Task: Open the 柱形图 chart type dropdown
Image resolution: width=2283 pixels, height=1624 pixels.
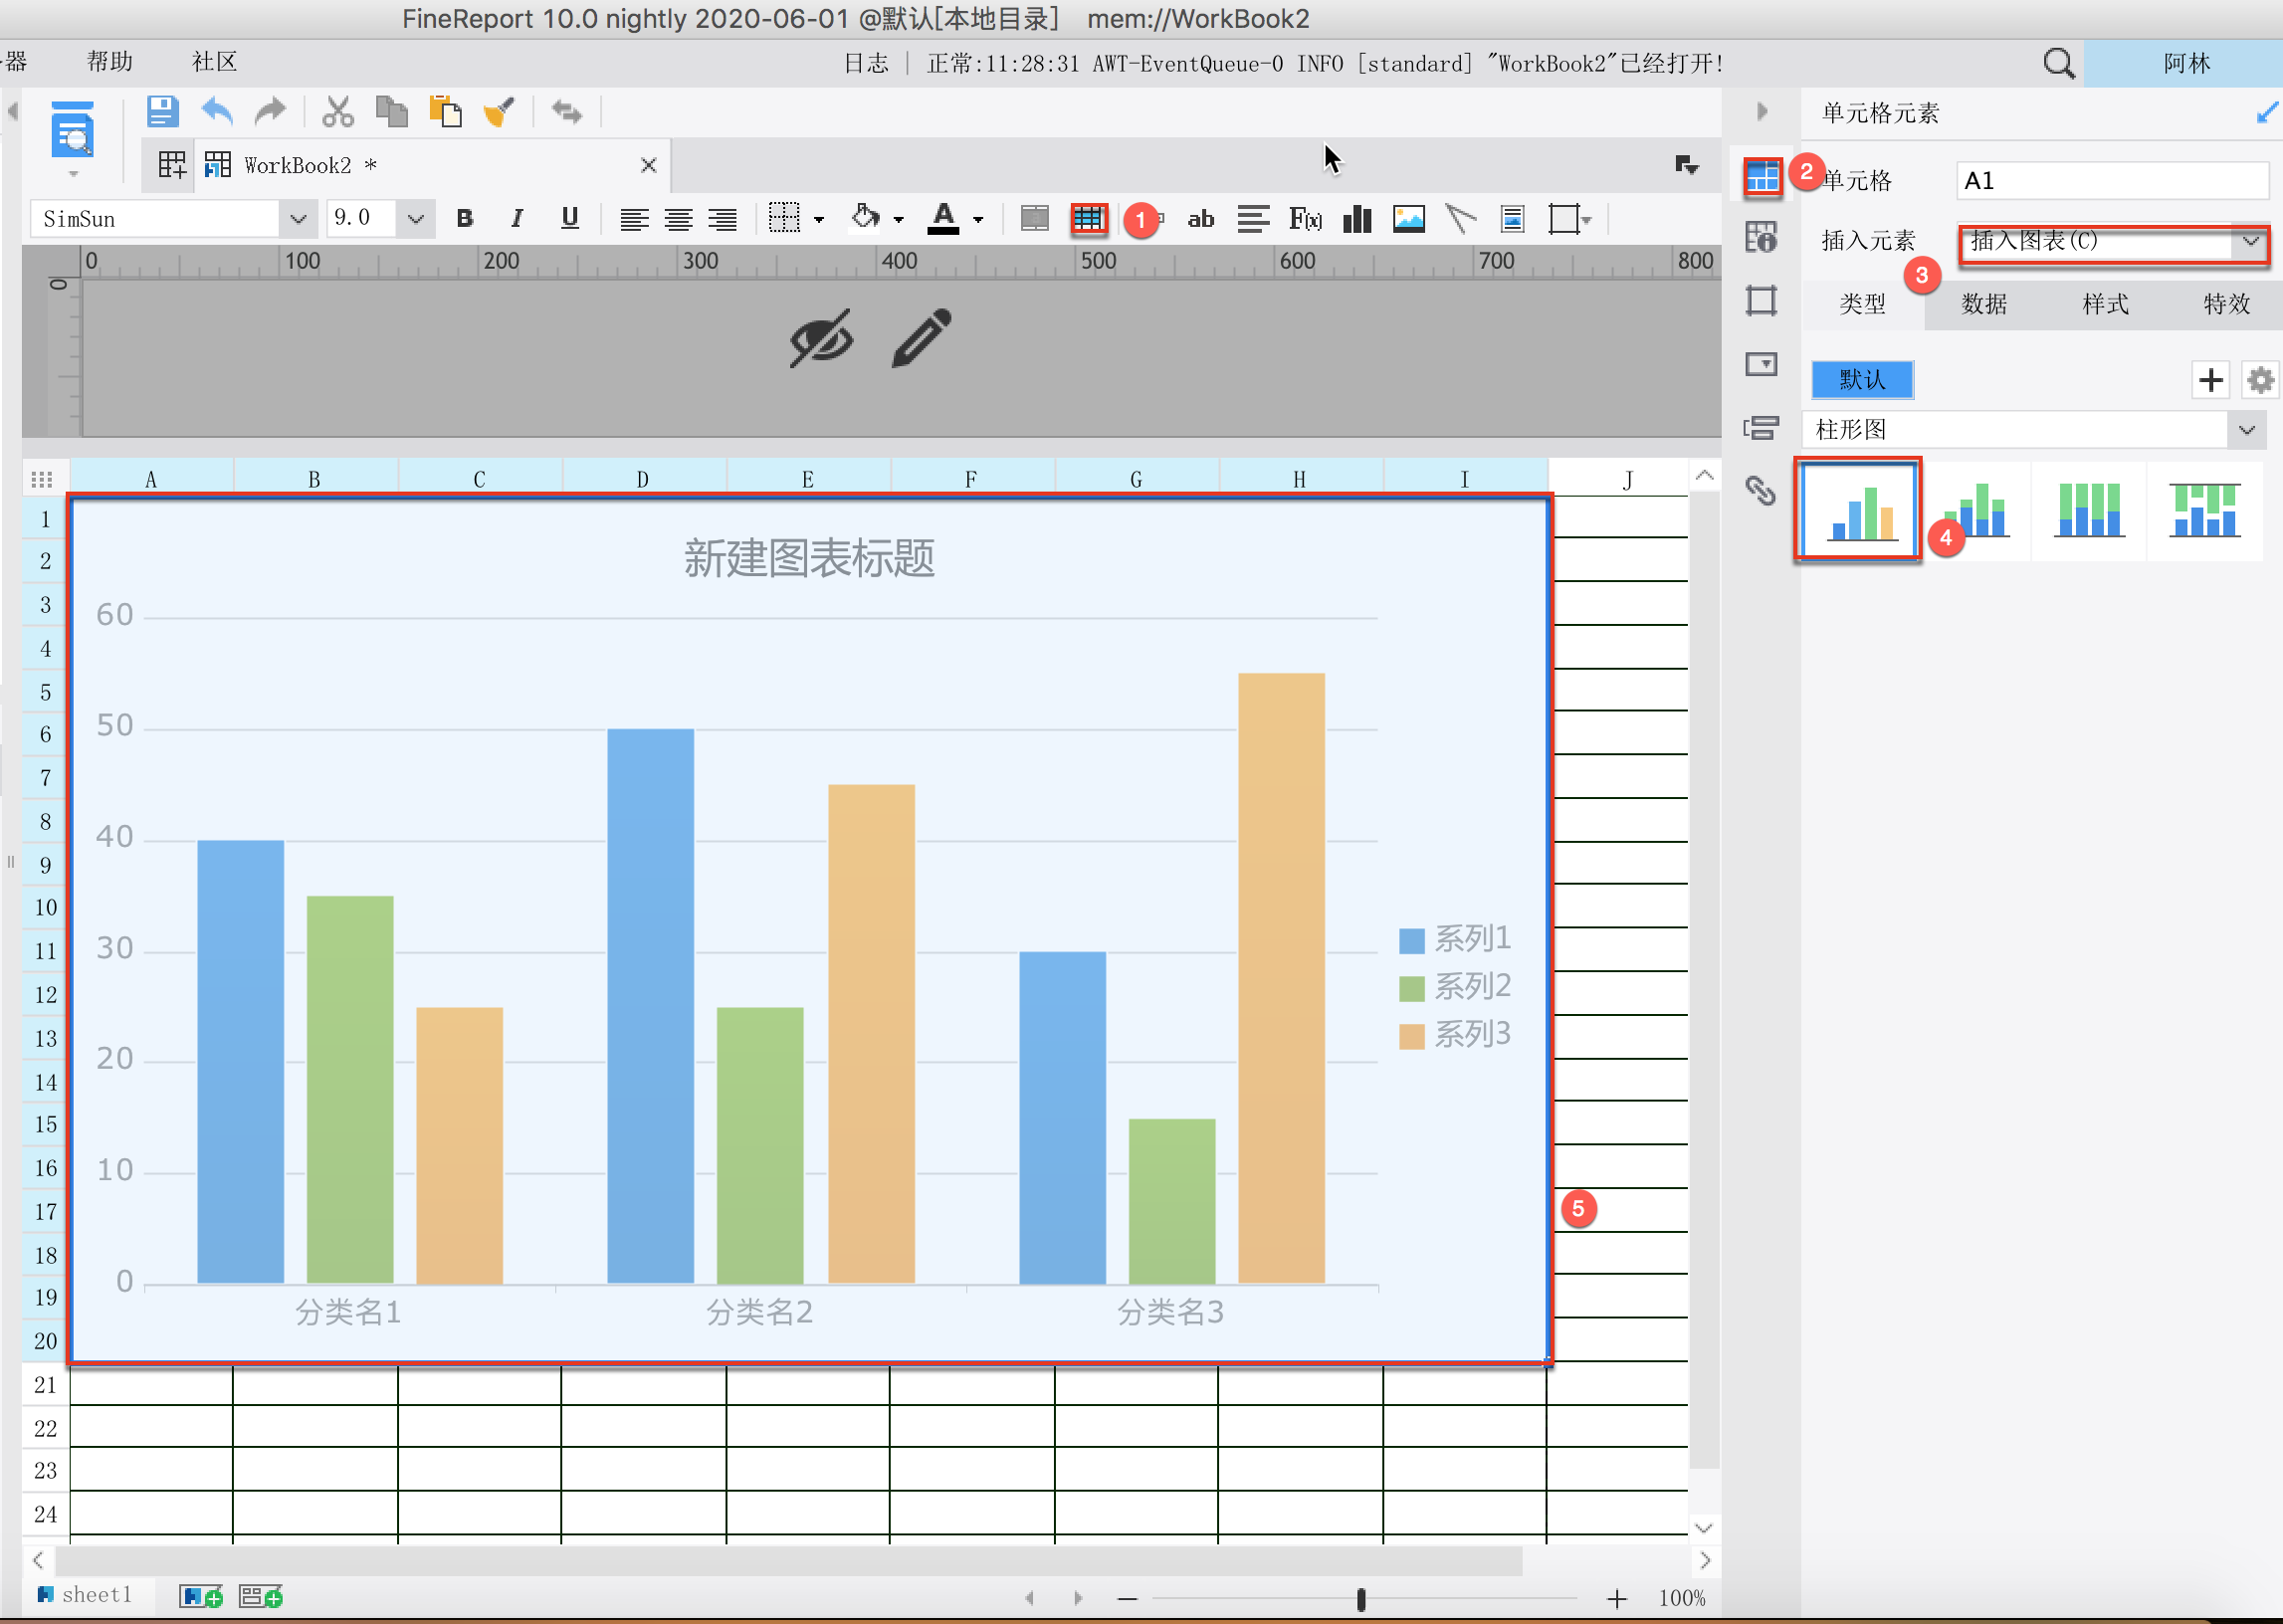Action: click(2246, 430)
